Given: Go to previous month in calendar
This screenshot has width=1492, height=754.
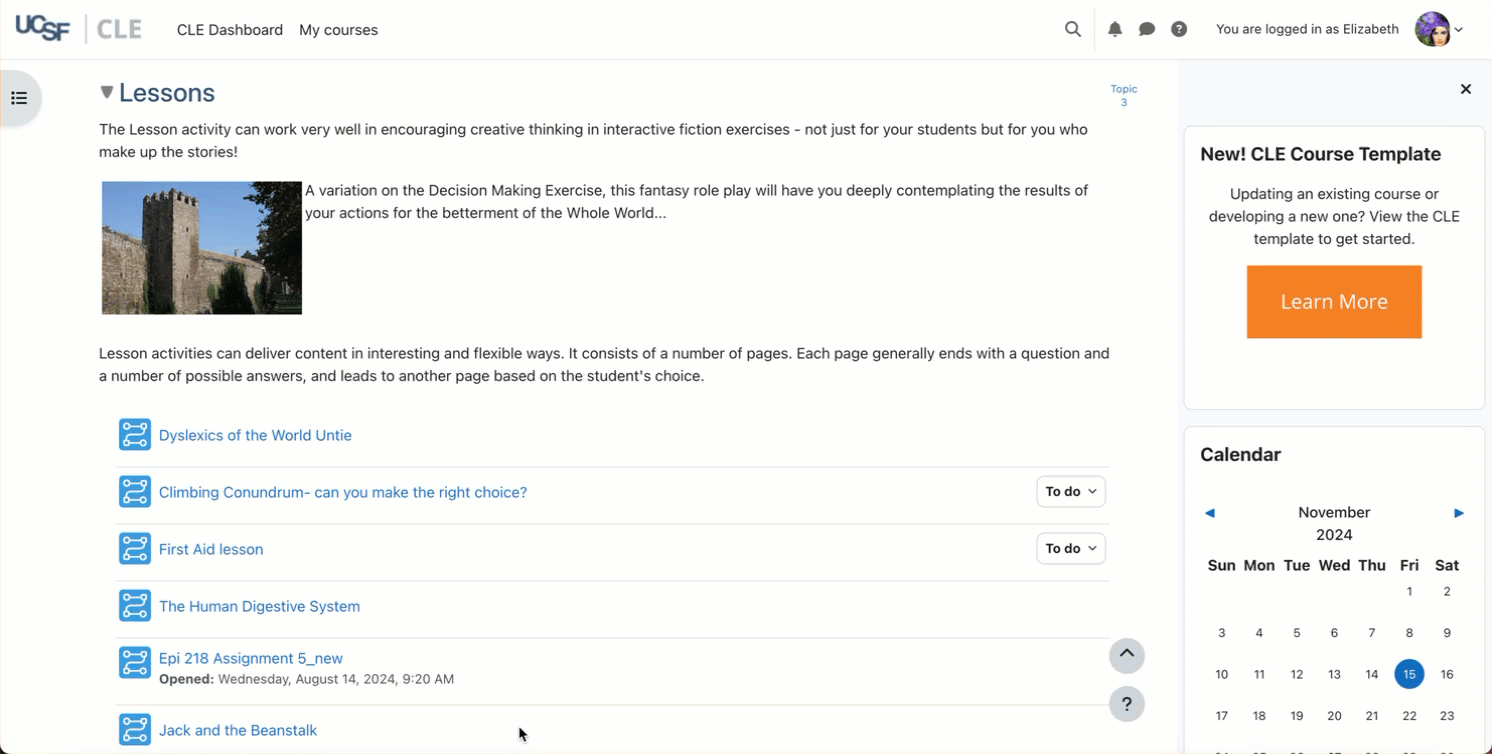Looking at the screenshot, I should [1210, 513].
